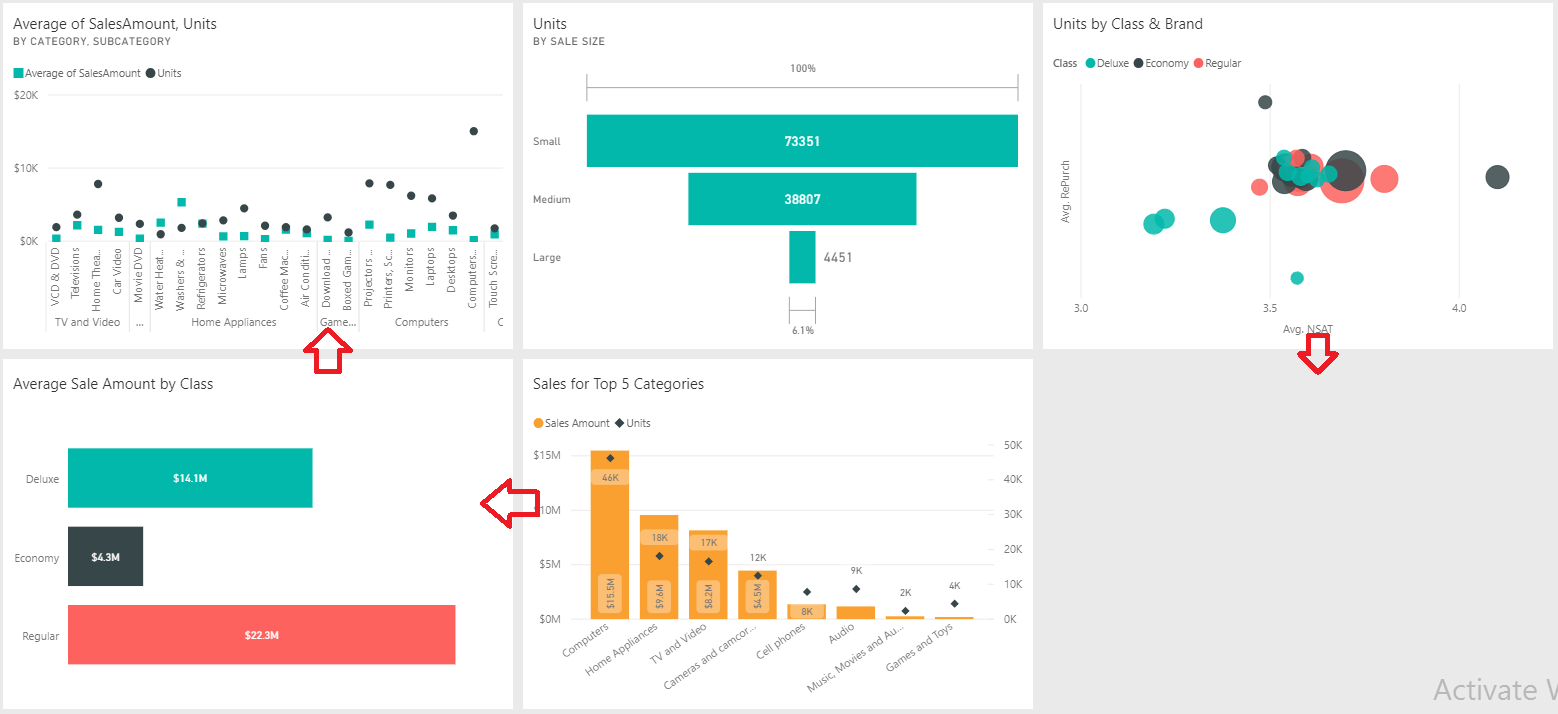Viewport: 1558px width, 714px height.
Task: Click the $4.3M Economy bar
Action: (x=105, y=557)
